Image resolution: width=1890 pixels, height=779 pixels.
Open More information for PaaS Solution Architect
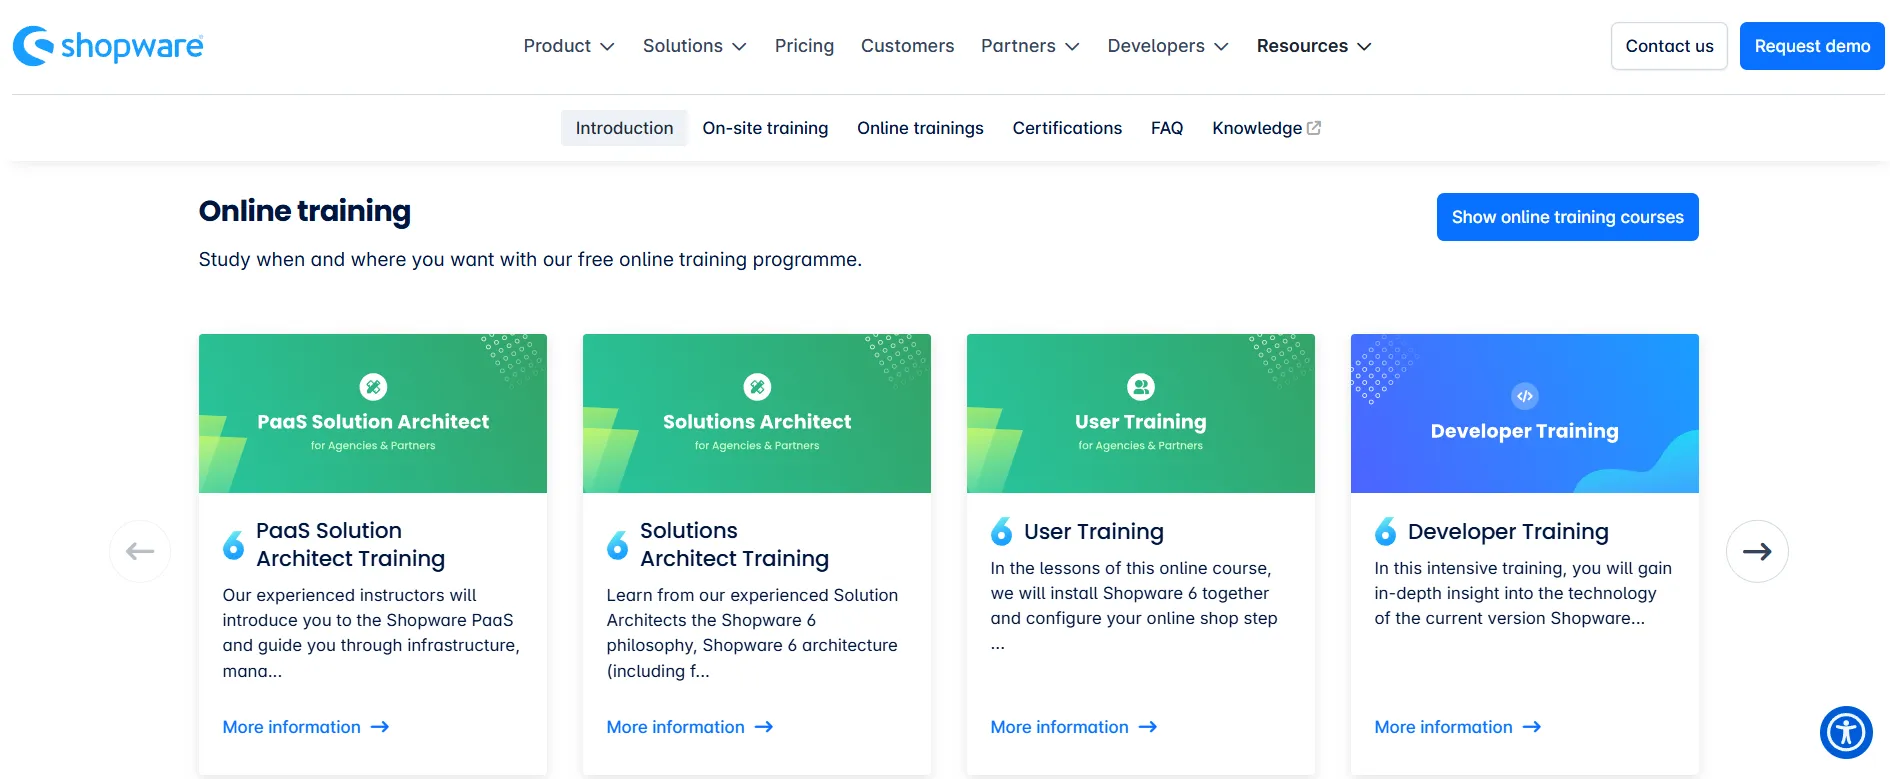pos(306,727)
